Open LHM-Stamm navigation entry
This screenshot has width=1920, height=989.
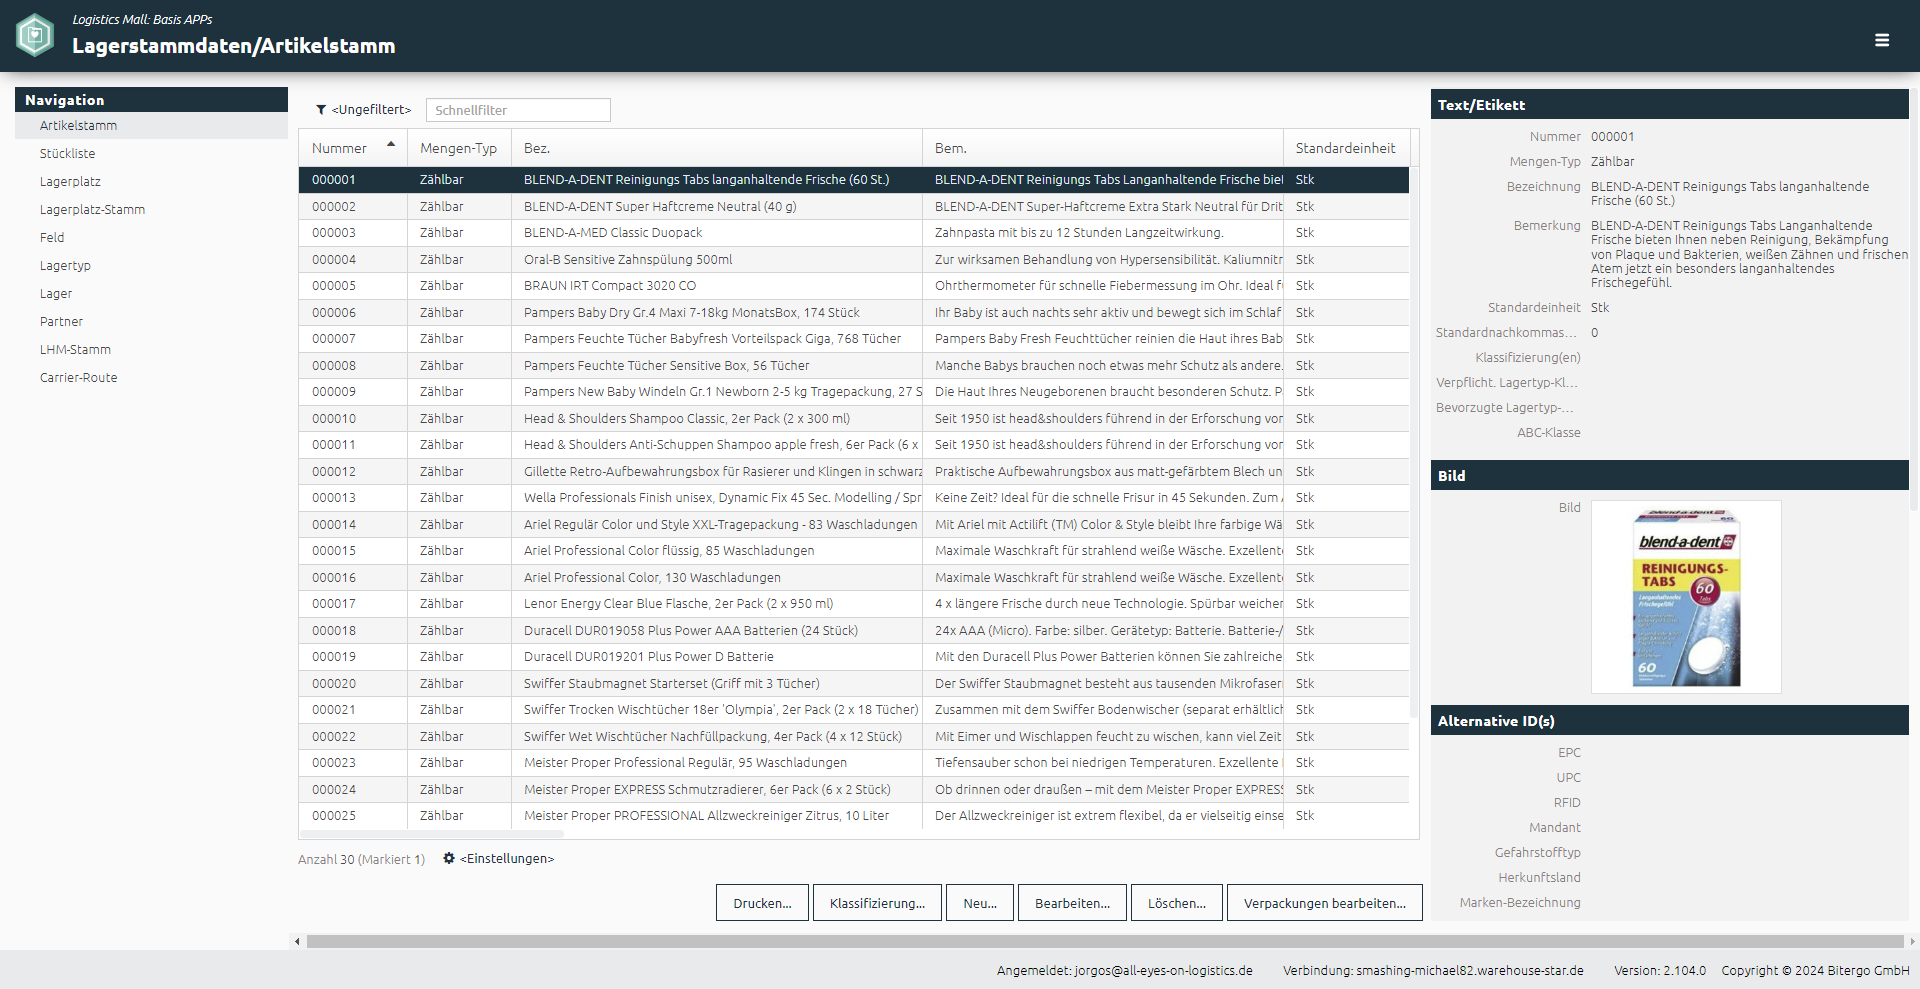[151, 349]
